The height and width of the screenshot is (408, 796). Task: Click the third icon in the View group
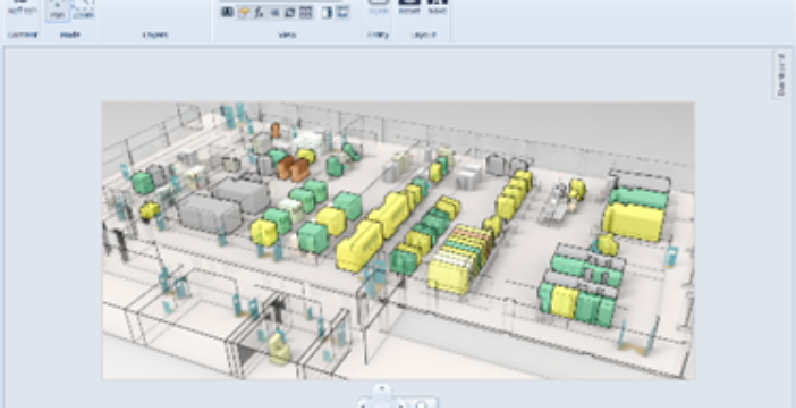tap(258, 12)
